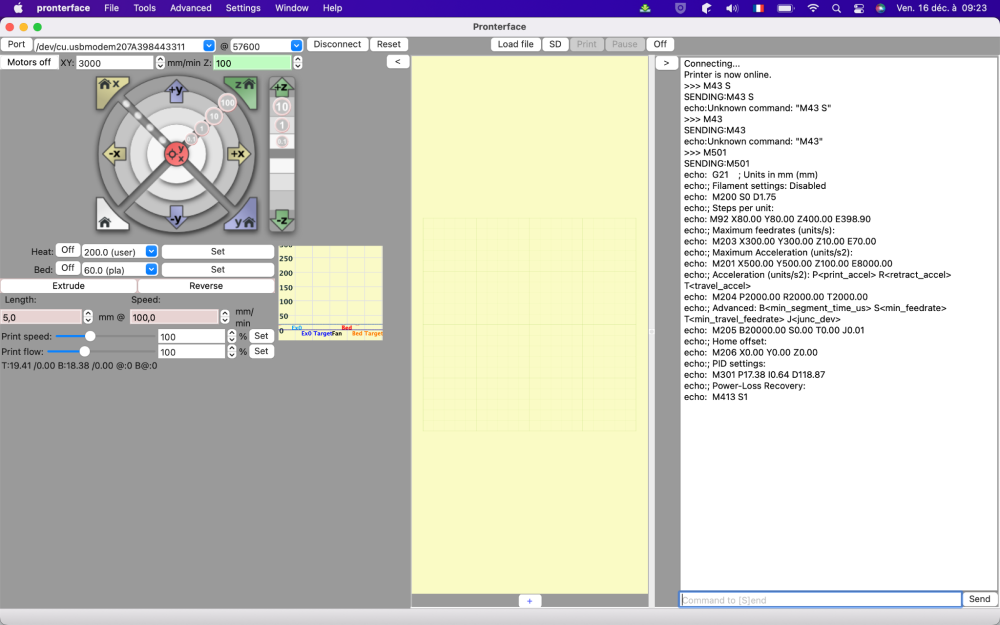This screenshot has width=1000, height=625.
Task: Jog the print head in +Y direction
Action: pyautogui.click(x=176, y=91)
